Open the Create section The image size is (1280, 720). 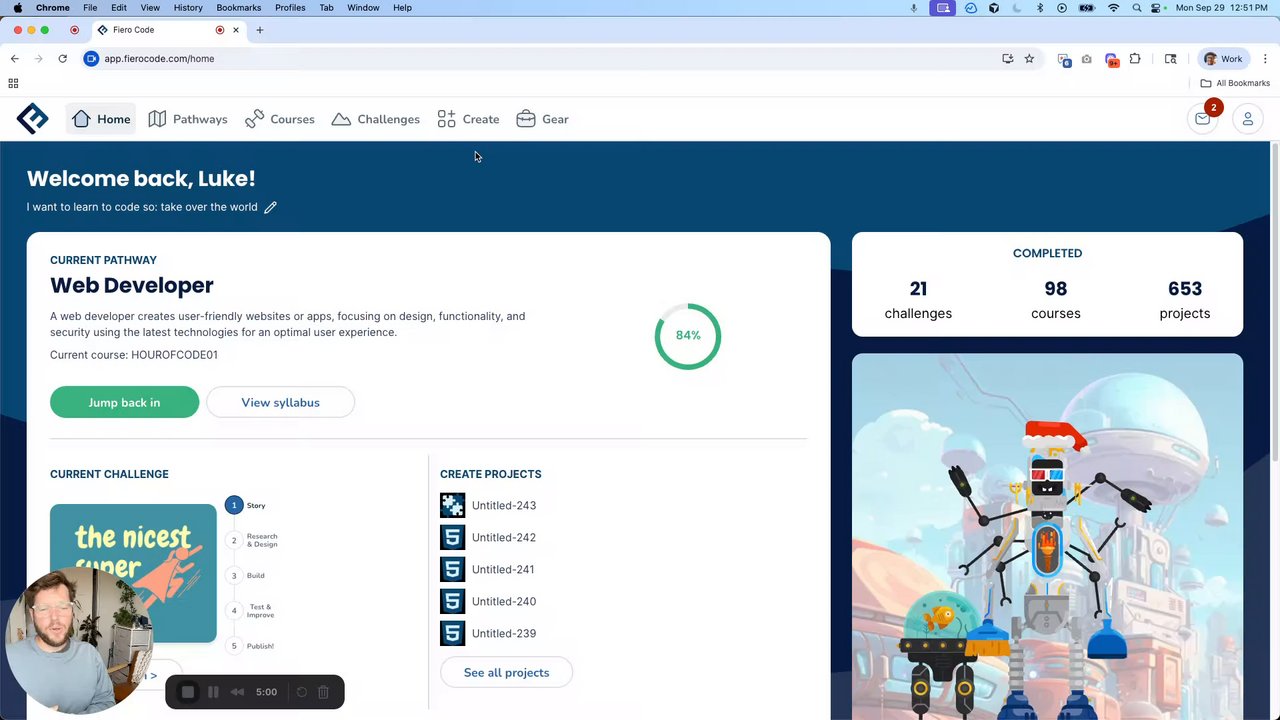(x=468, y=119)
